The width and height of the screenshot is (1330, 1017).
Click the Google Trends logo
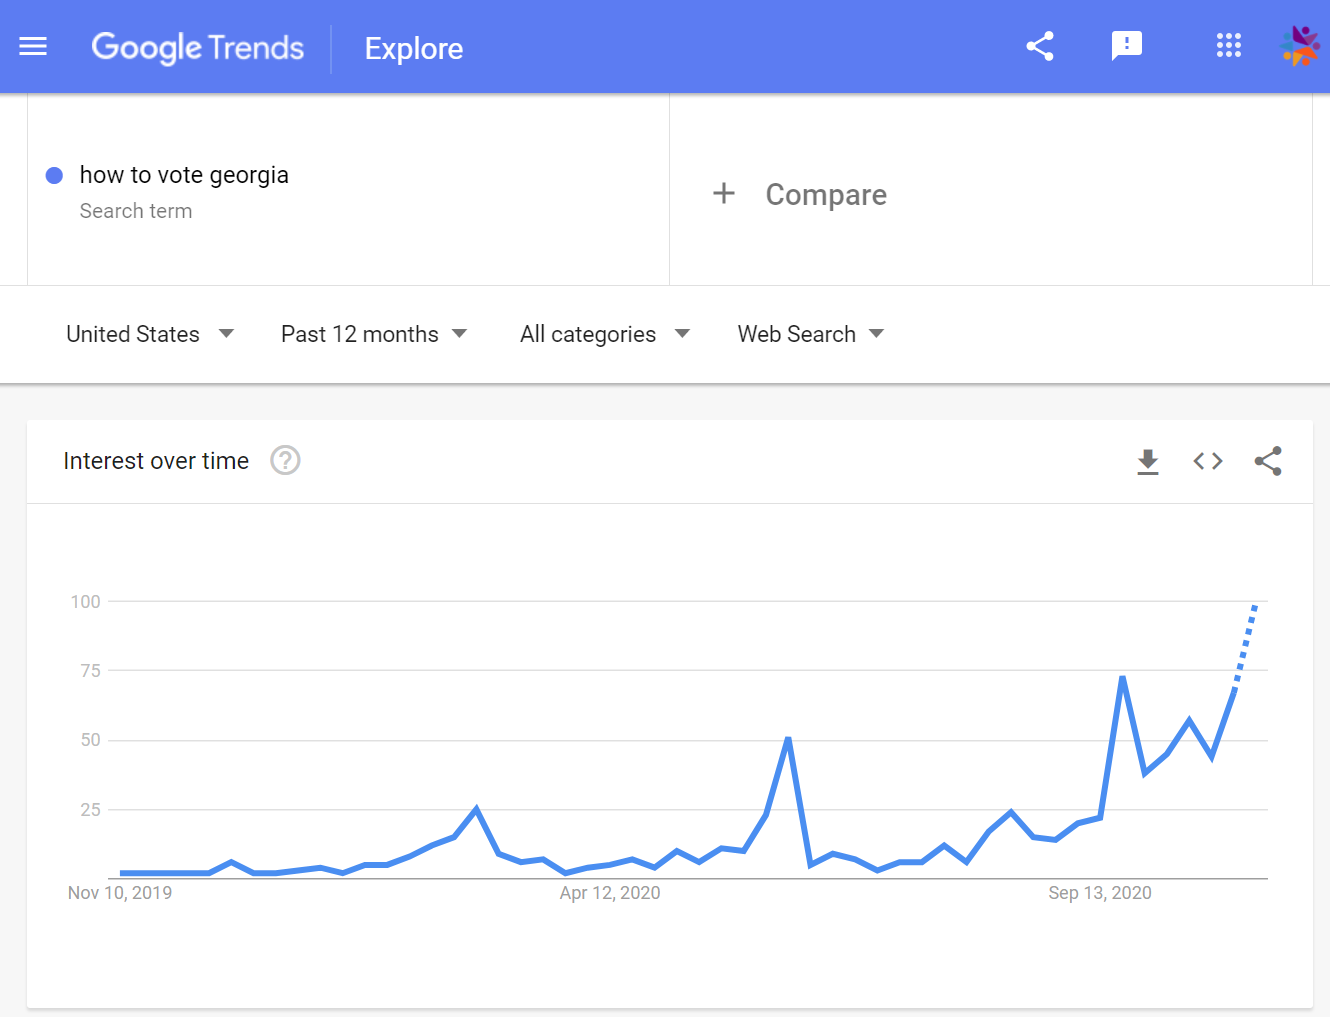[198, 47]
